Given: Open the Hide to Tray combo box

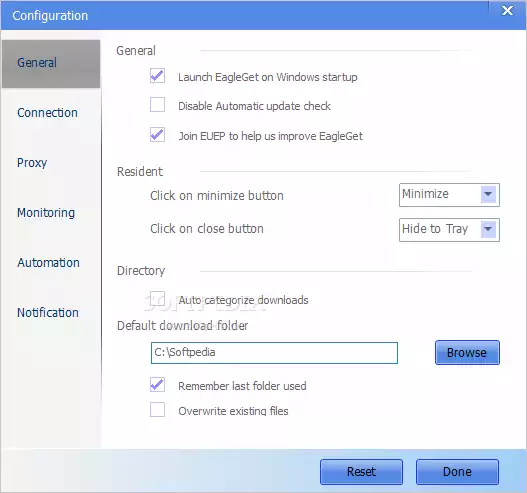Looking at the screenshot, I should pos(449,230).
